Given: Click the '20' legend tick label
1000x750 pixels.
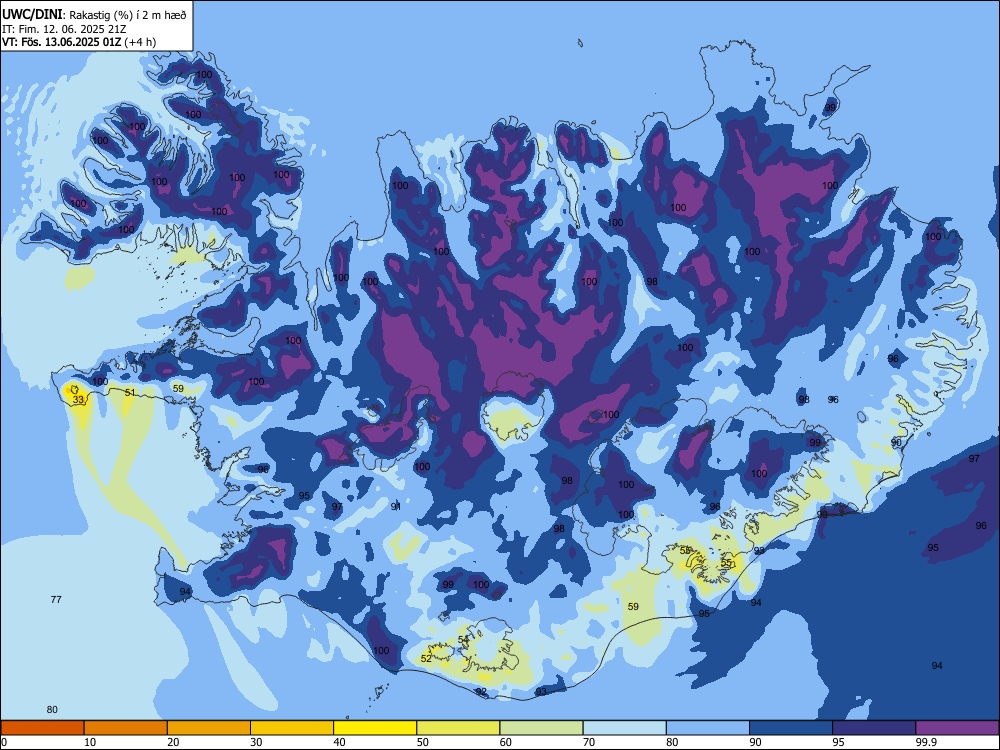Looking at the screenshot, I should pos(173,742).
